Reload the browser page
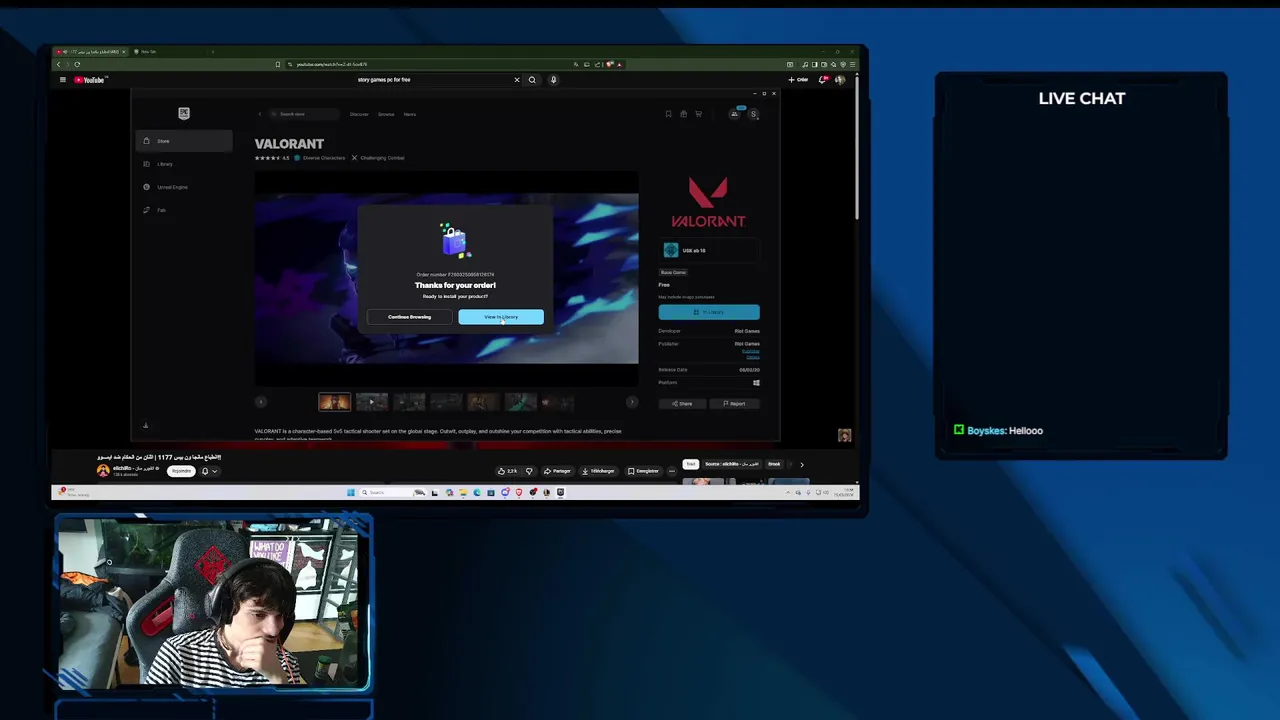This screenshot has height=720, width=1280. [77, 64]
